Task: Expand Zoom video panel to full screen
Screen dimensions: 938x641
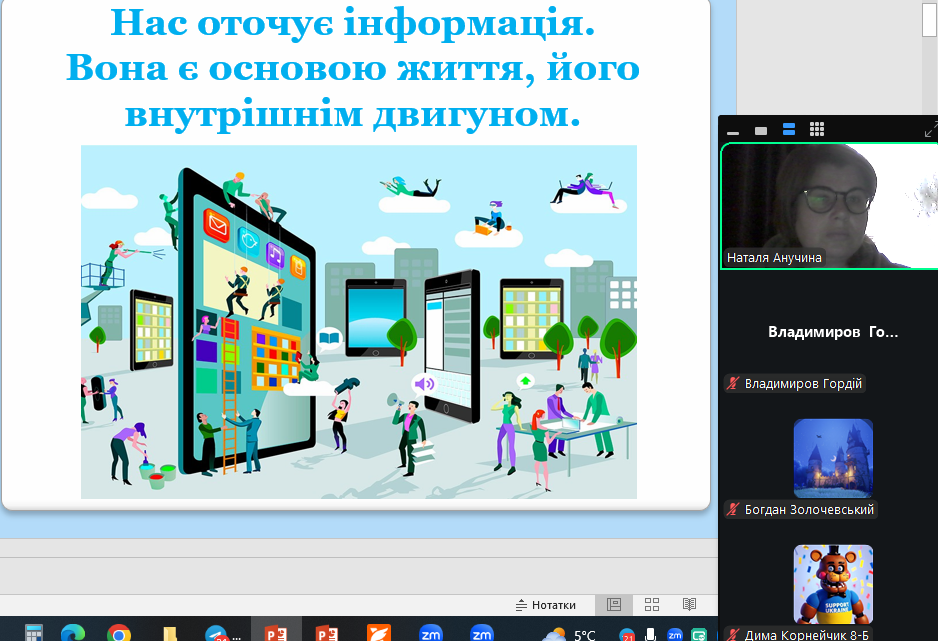Action: coord(930,131)
